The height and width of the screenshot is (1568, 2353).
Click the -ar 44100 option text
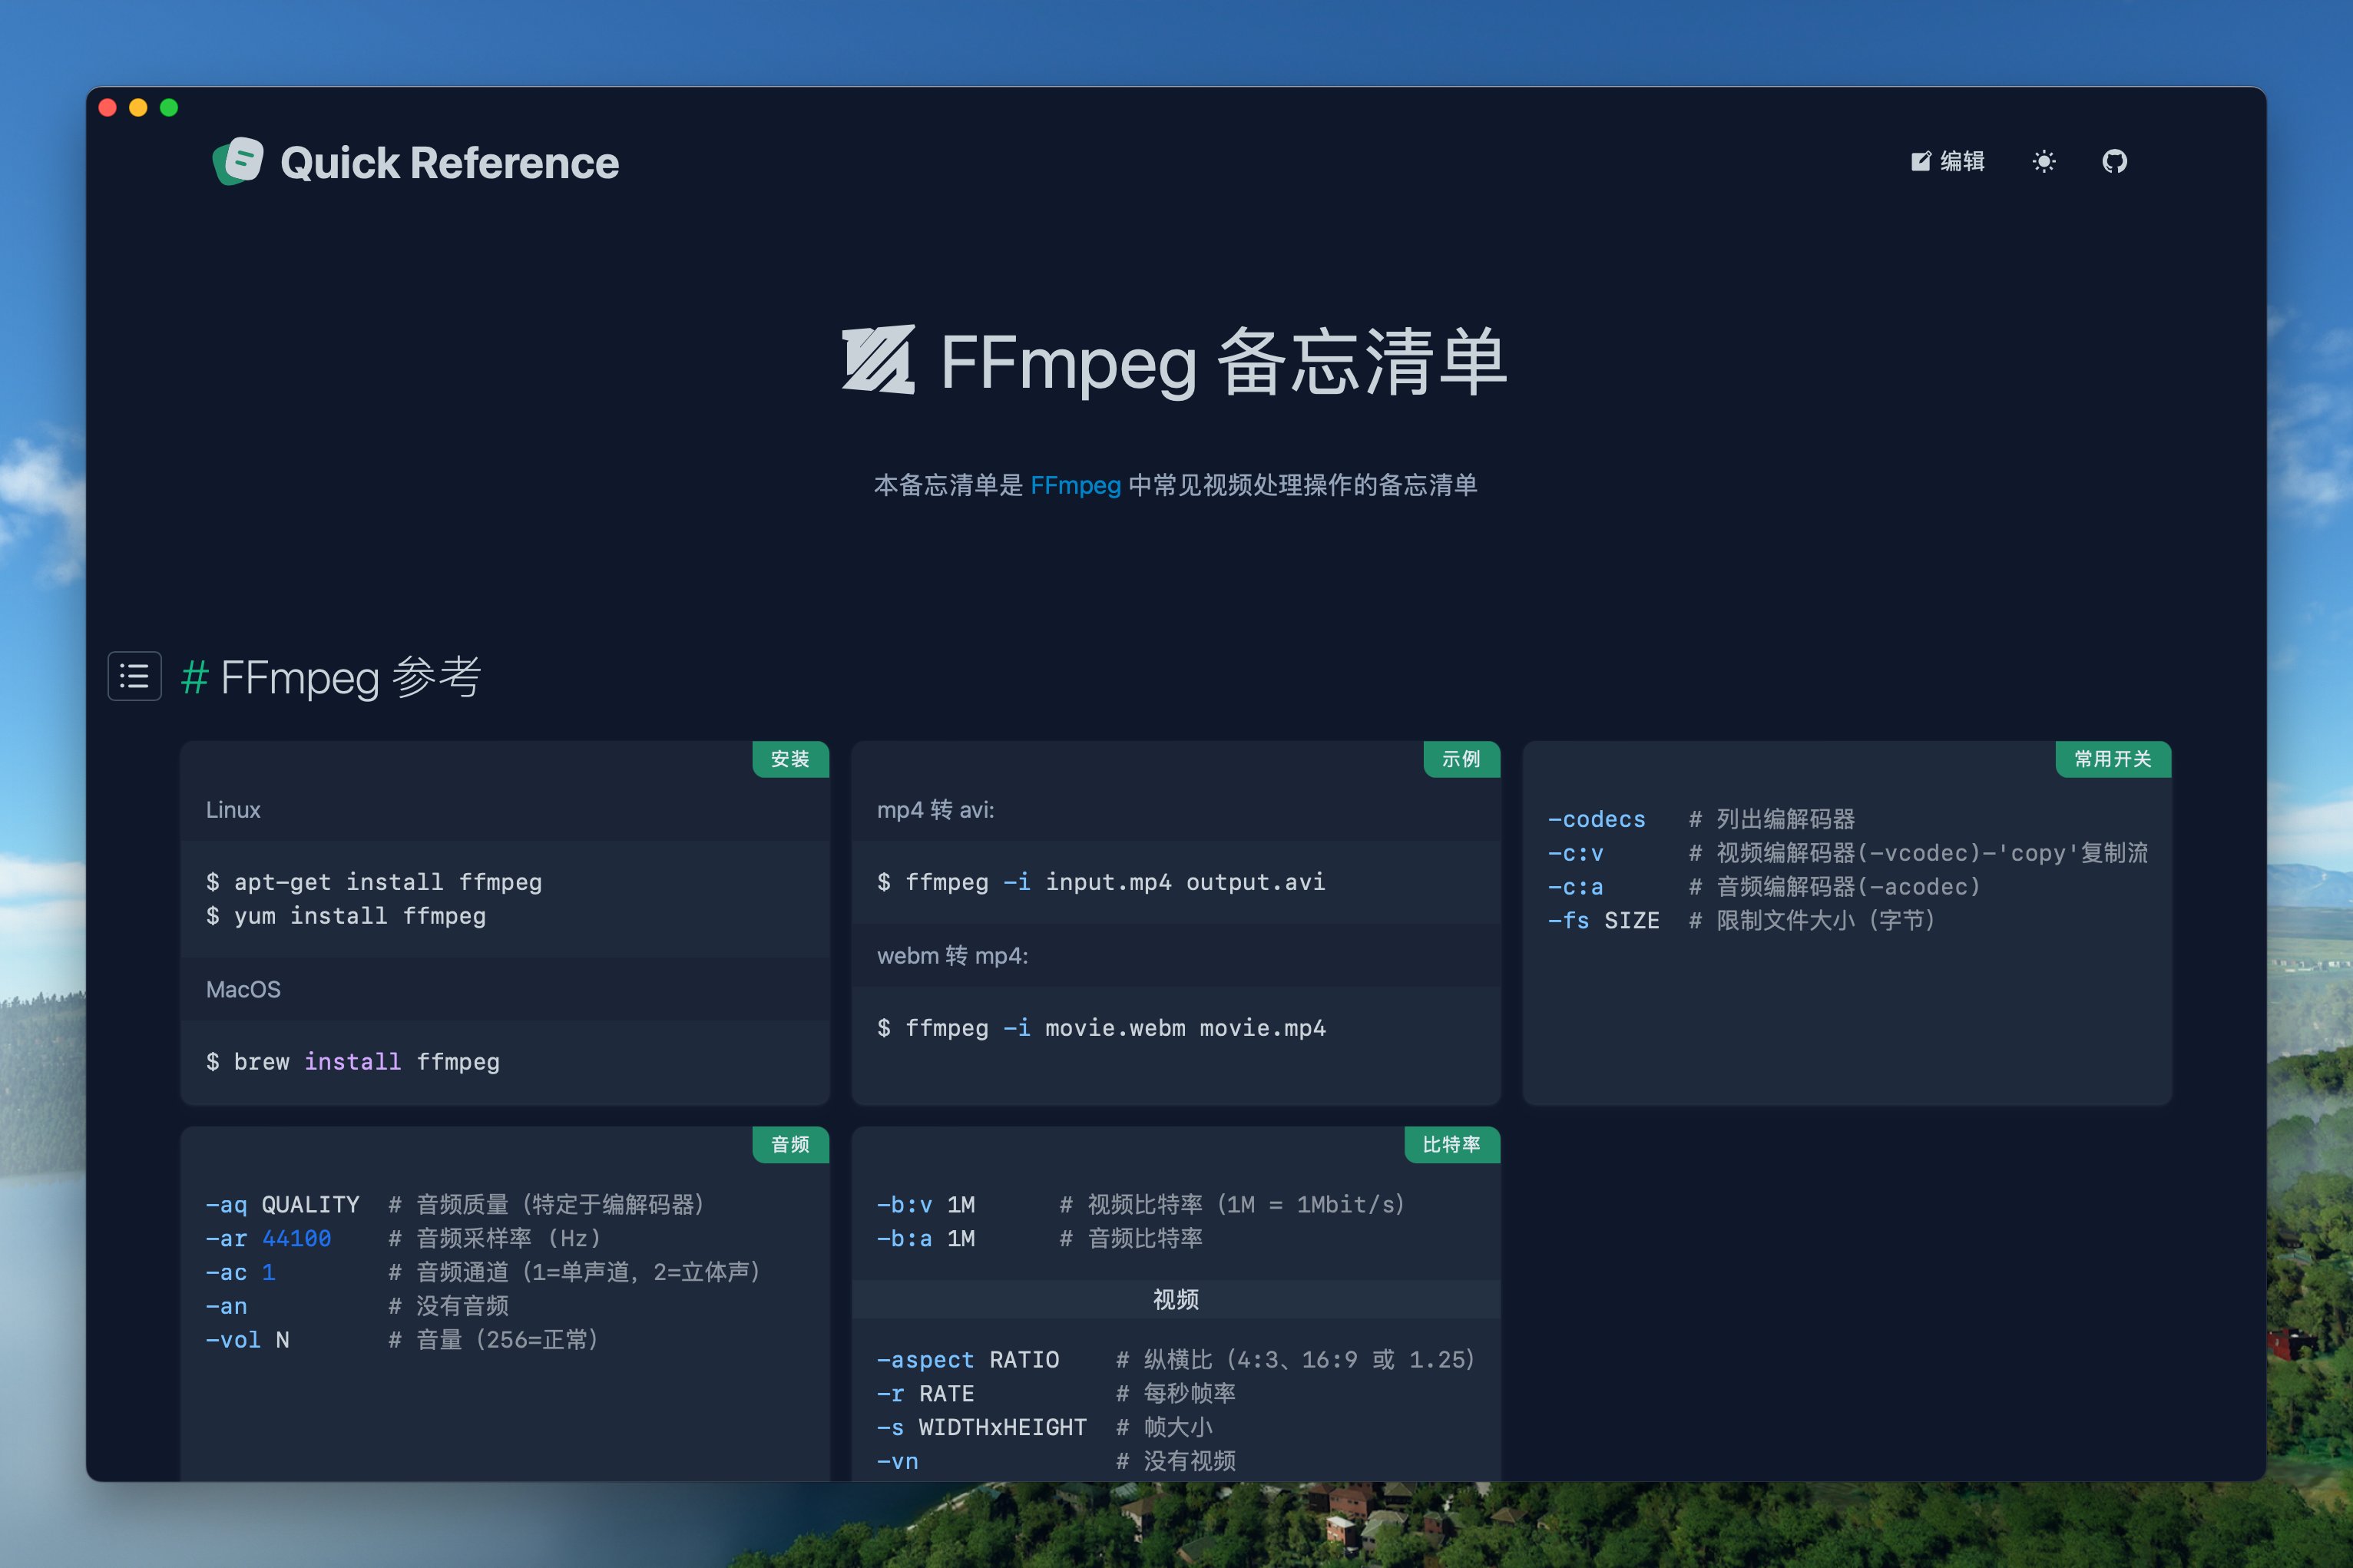269,1239
